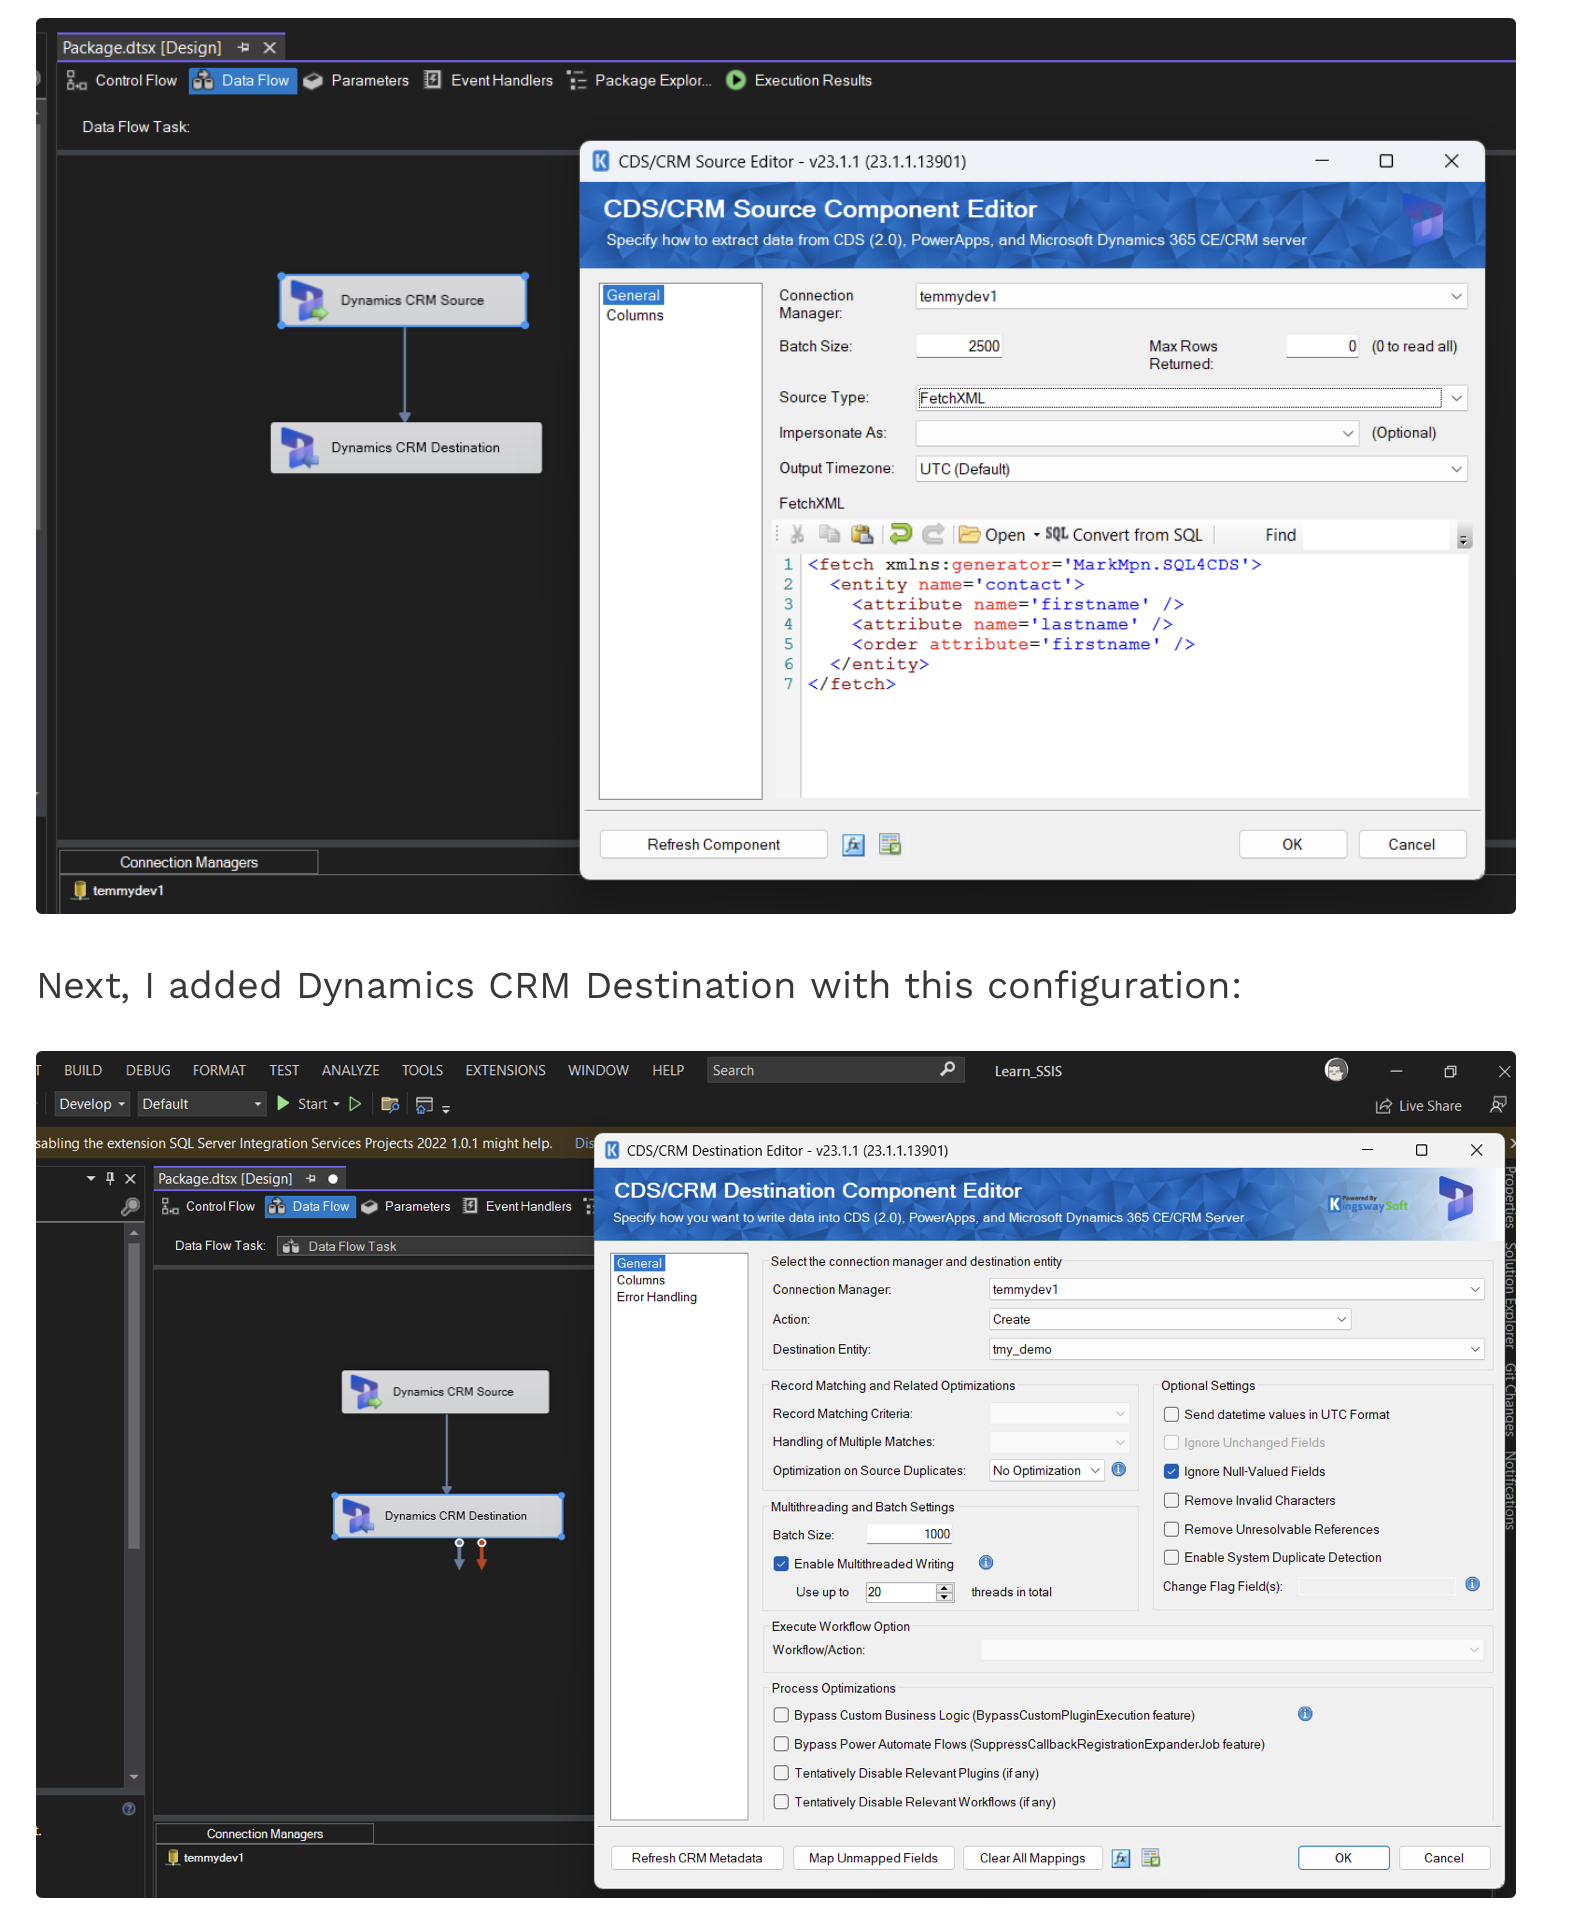The image size is (1582, 1911).
Task: Click Map Unmapped Fields button
Action: 873,1858
